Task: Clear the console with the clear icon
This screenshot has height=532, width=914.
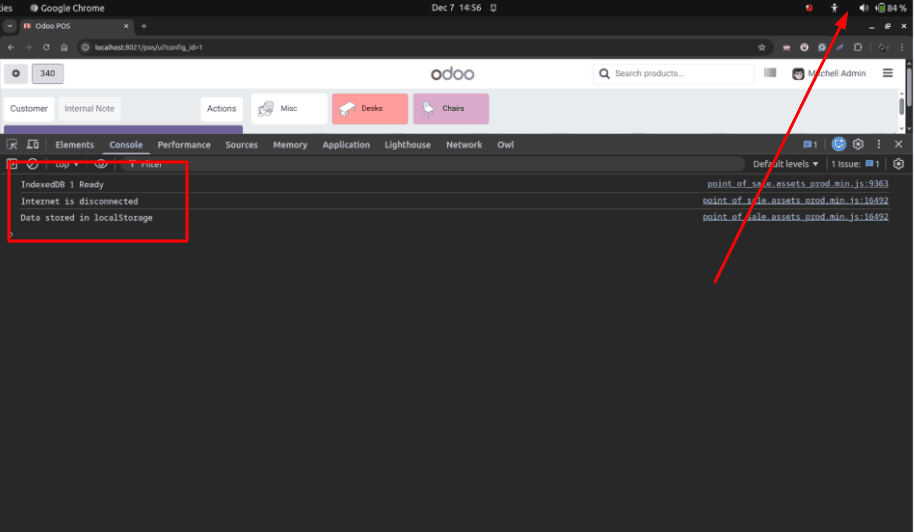Action: tap(33, 164)
